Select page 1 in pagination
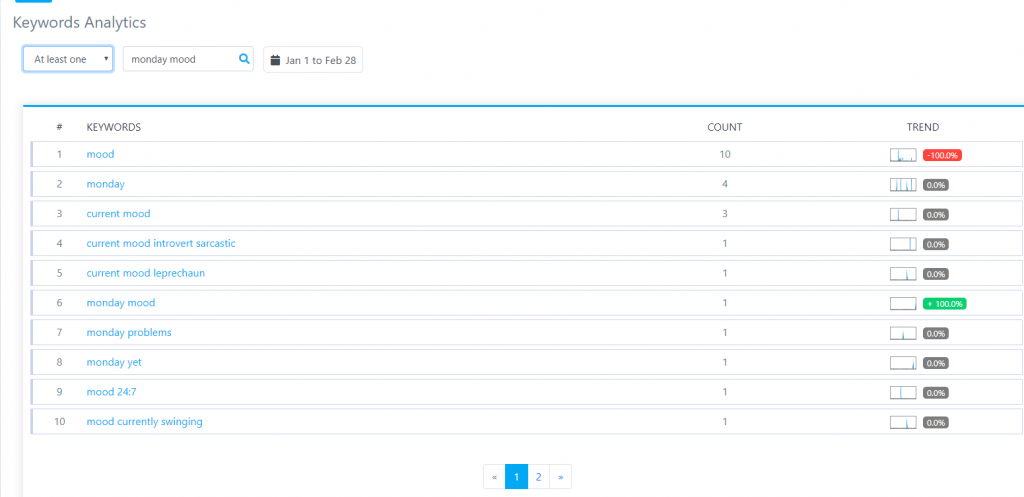The image size is (1024, 497). 516,477
